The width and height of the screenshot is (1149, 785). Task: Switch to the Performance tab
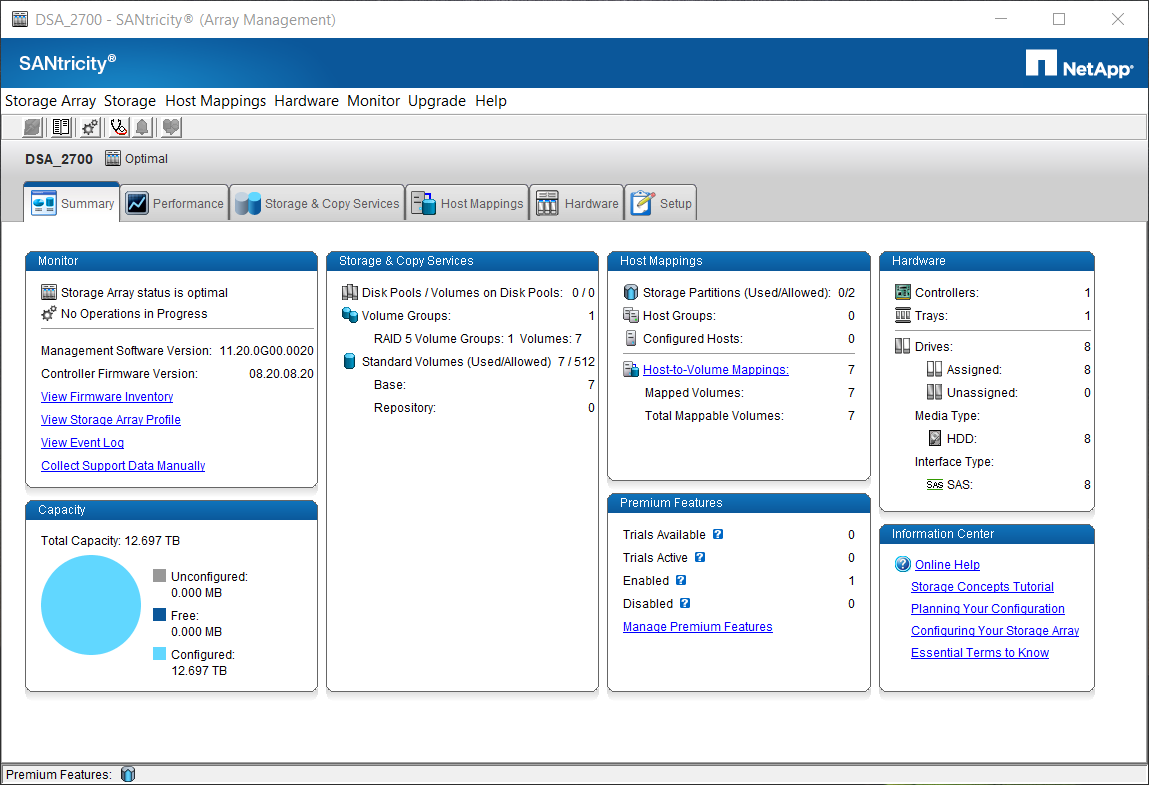pos(175,203)
